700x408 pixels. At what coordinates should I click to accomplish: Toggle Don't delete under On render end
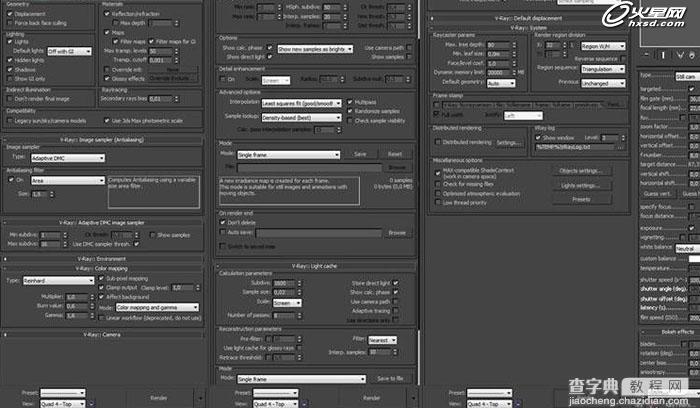tap(223, 222)
